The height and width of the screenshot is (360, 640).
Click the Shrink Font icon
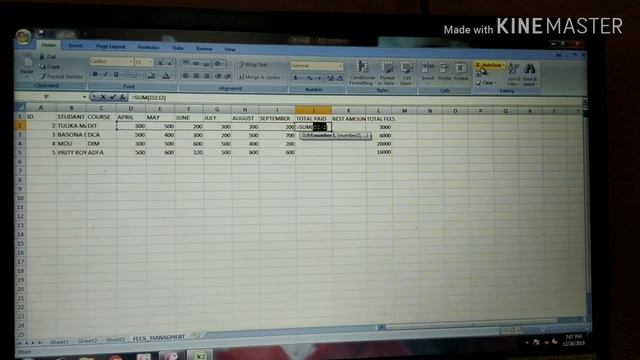[170, 62]
